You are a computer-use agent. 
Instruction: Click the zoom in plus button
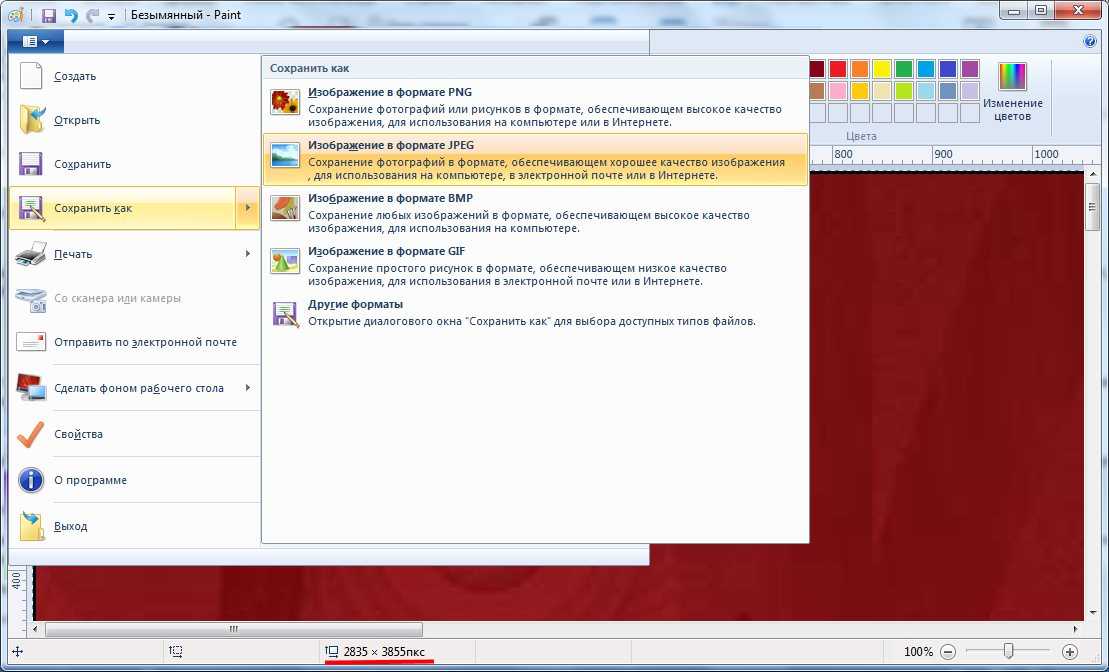[x=1070, y=651]
